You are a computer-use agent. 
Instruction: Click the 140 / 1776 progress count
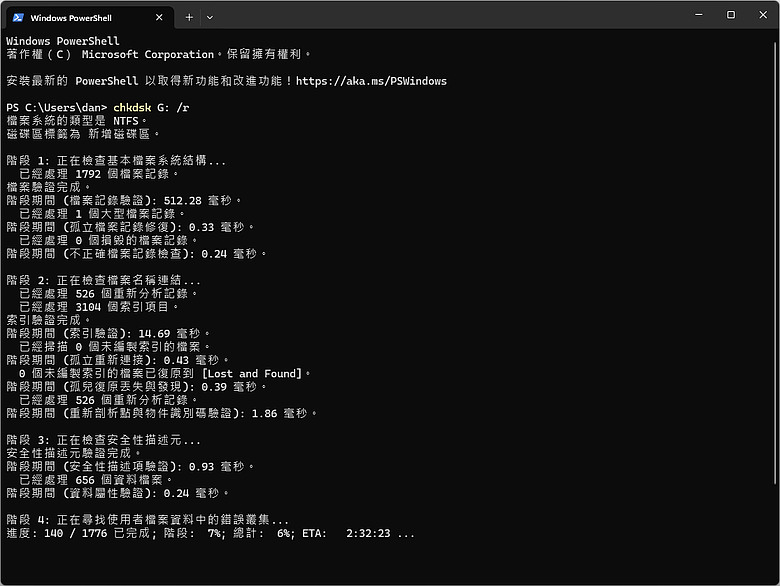tap(76, 533)
